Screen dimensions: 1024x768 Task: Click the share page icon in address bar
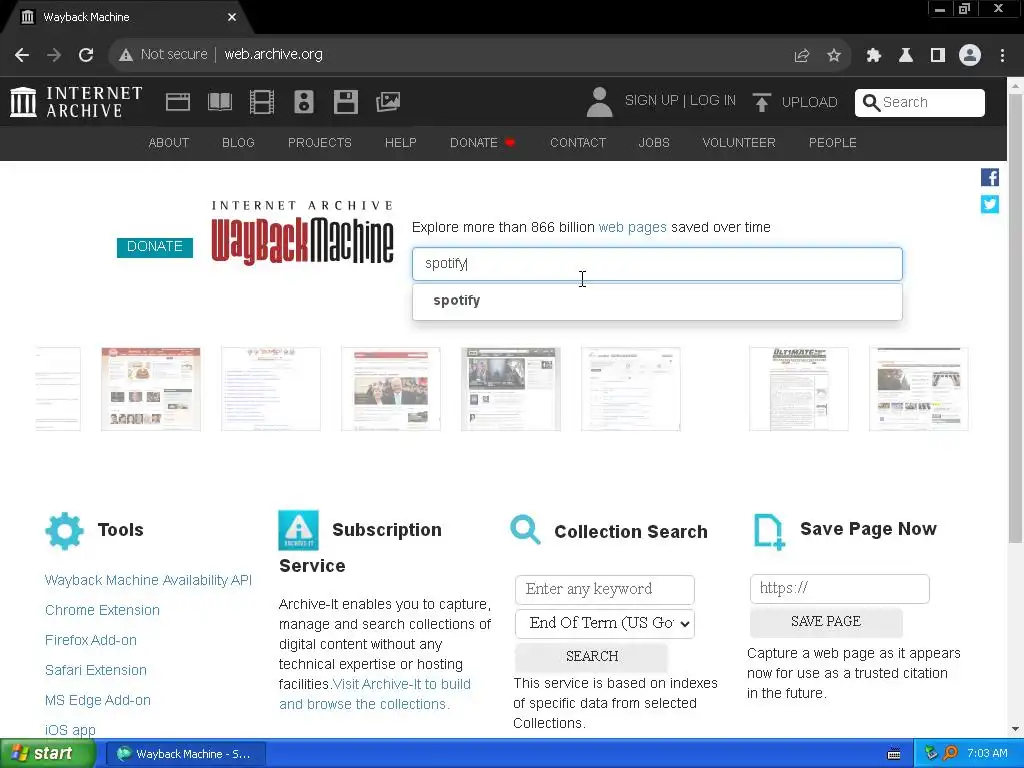(801, 56)
